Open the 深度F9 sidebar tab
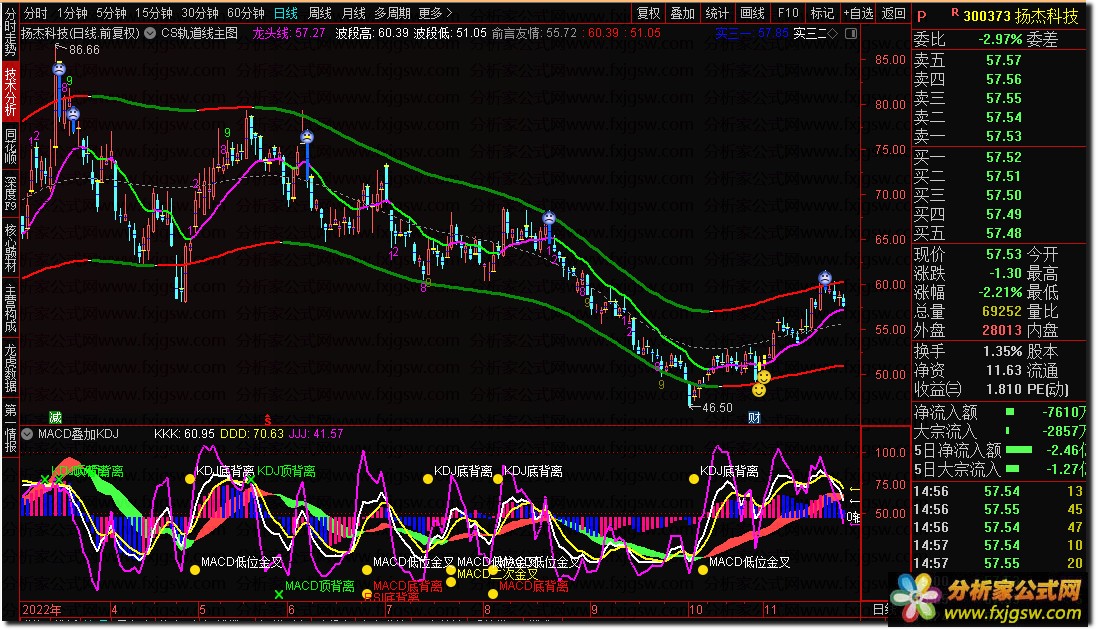1098x630 pixels. [x=11, y=194]
